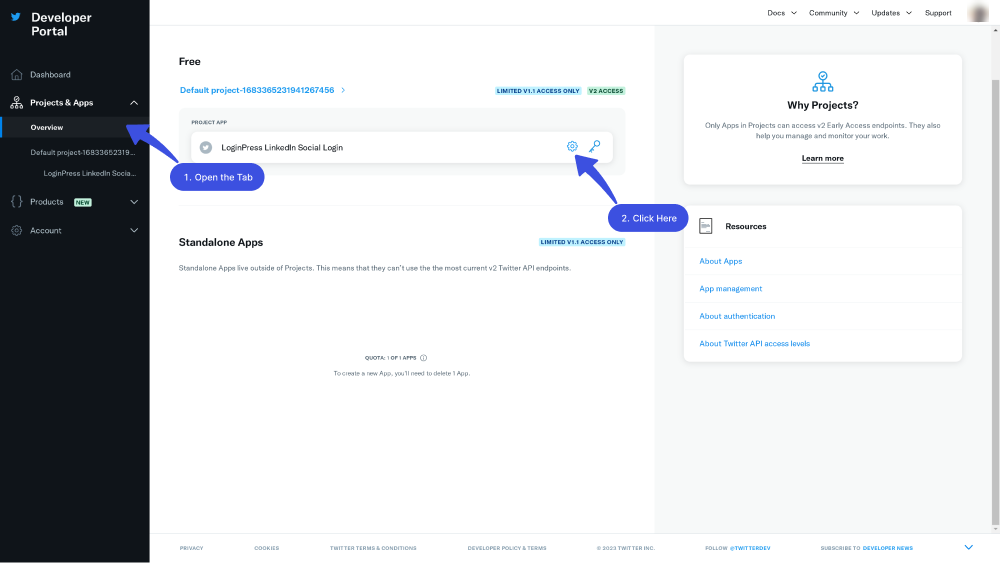1000x563 pixels.
Task: Click the NEW badge beside Products
Action: (x=83, y=203)
